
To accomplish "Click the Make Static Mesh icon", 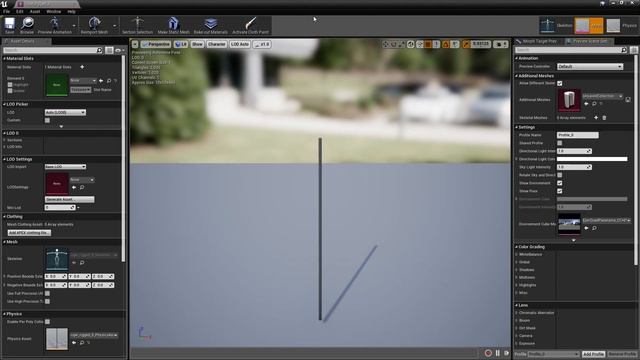I will click(173, 25).
